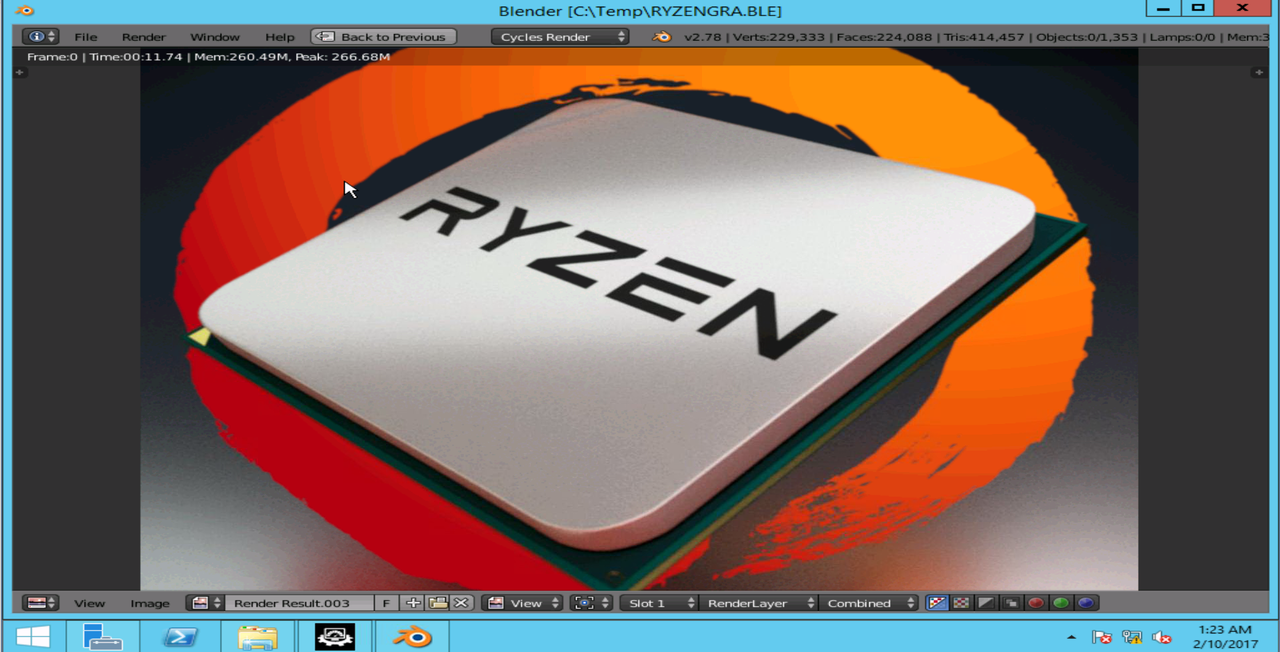Open Server Manager from taskbar
Image resolution: width=1280 pixels, height=652 pixels.
[102, 637]
